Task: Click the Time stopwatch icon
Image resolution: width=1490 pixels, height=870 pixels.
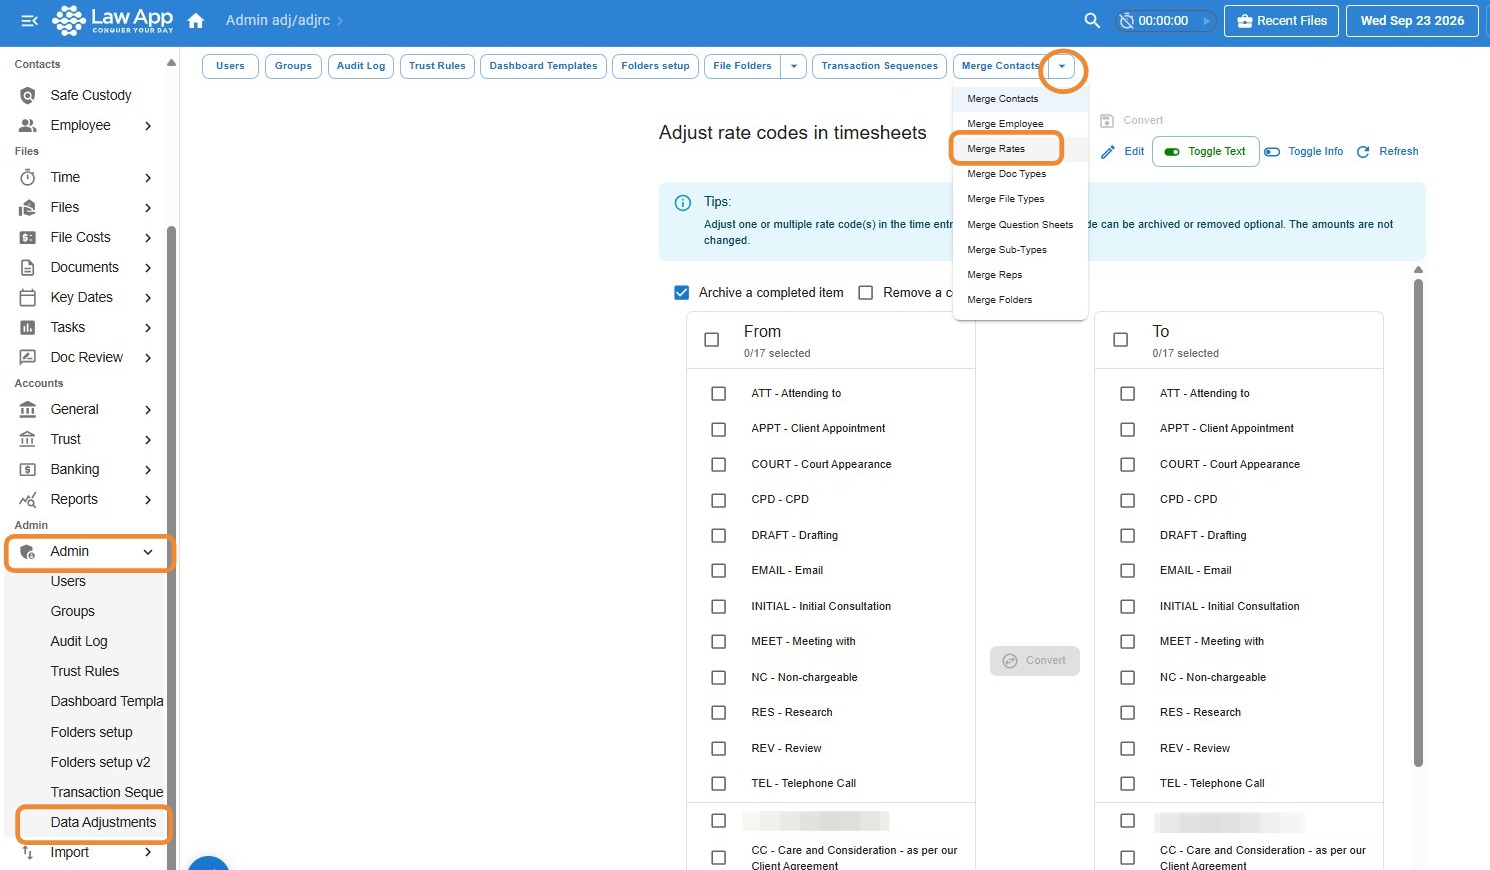Action: [28, 177]
